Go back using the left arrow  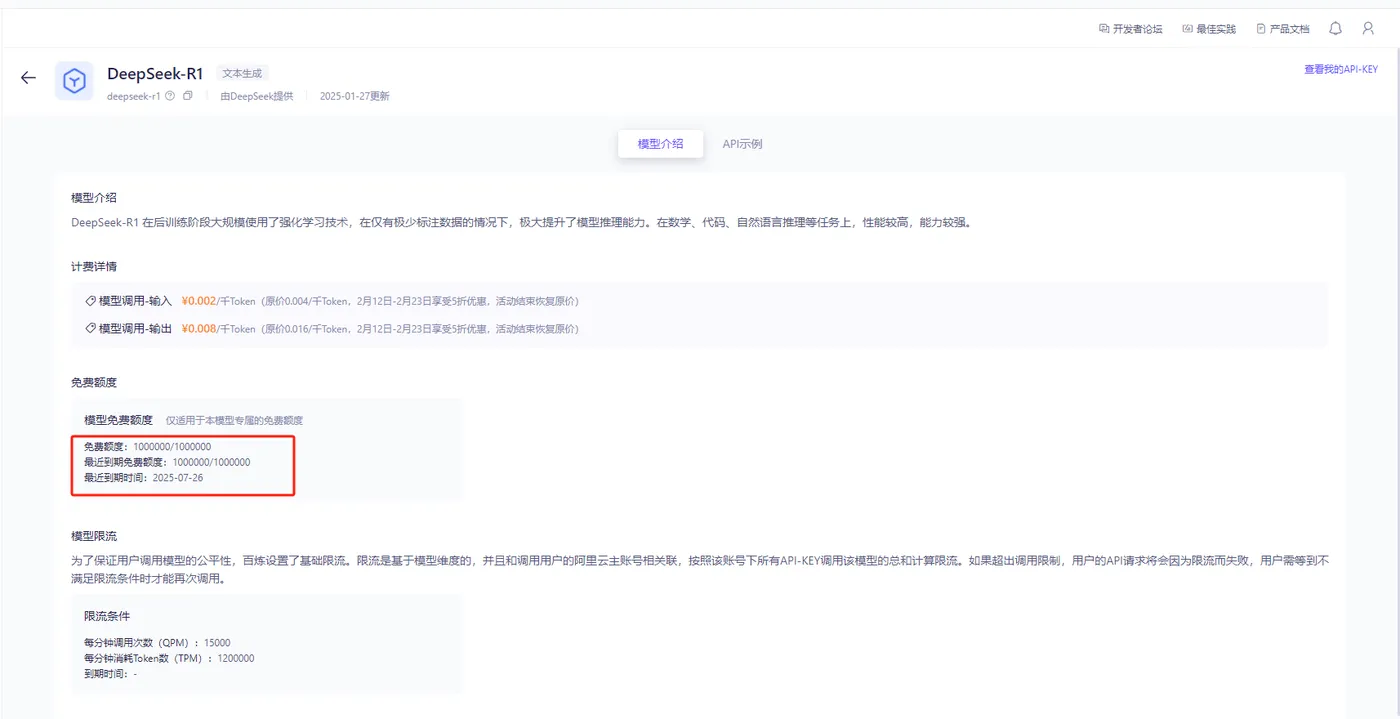pos(28,78)
